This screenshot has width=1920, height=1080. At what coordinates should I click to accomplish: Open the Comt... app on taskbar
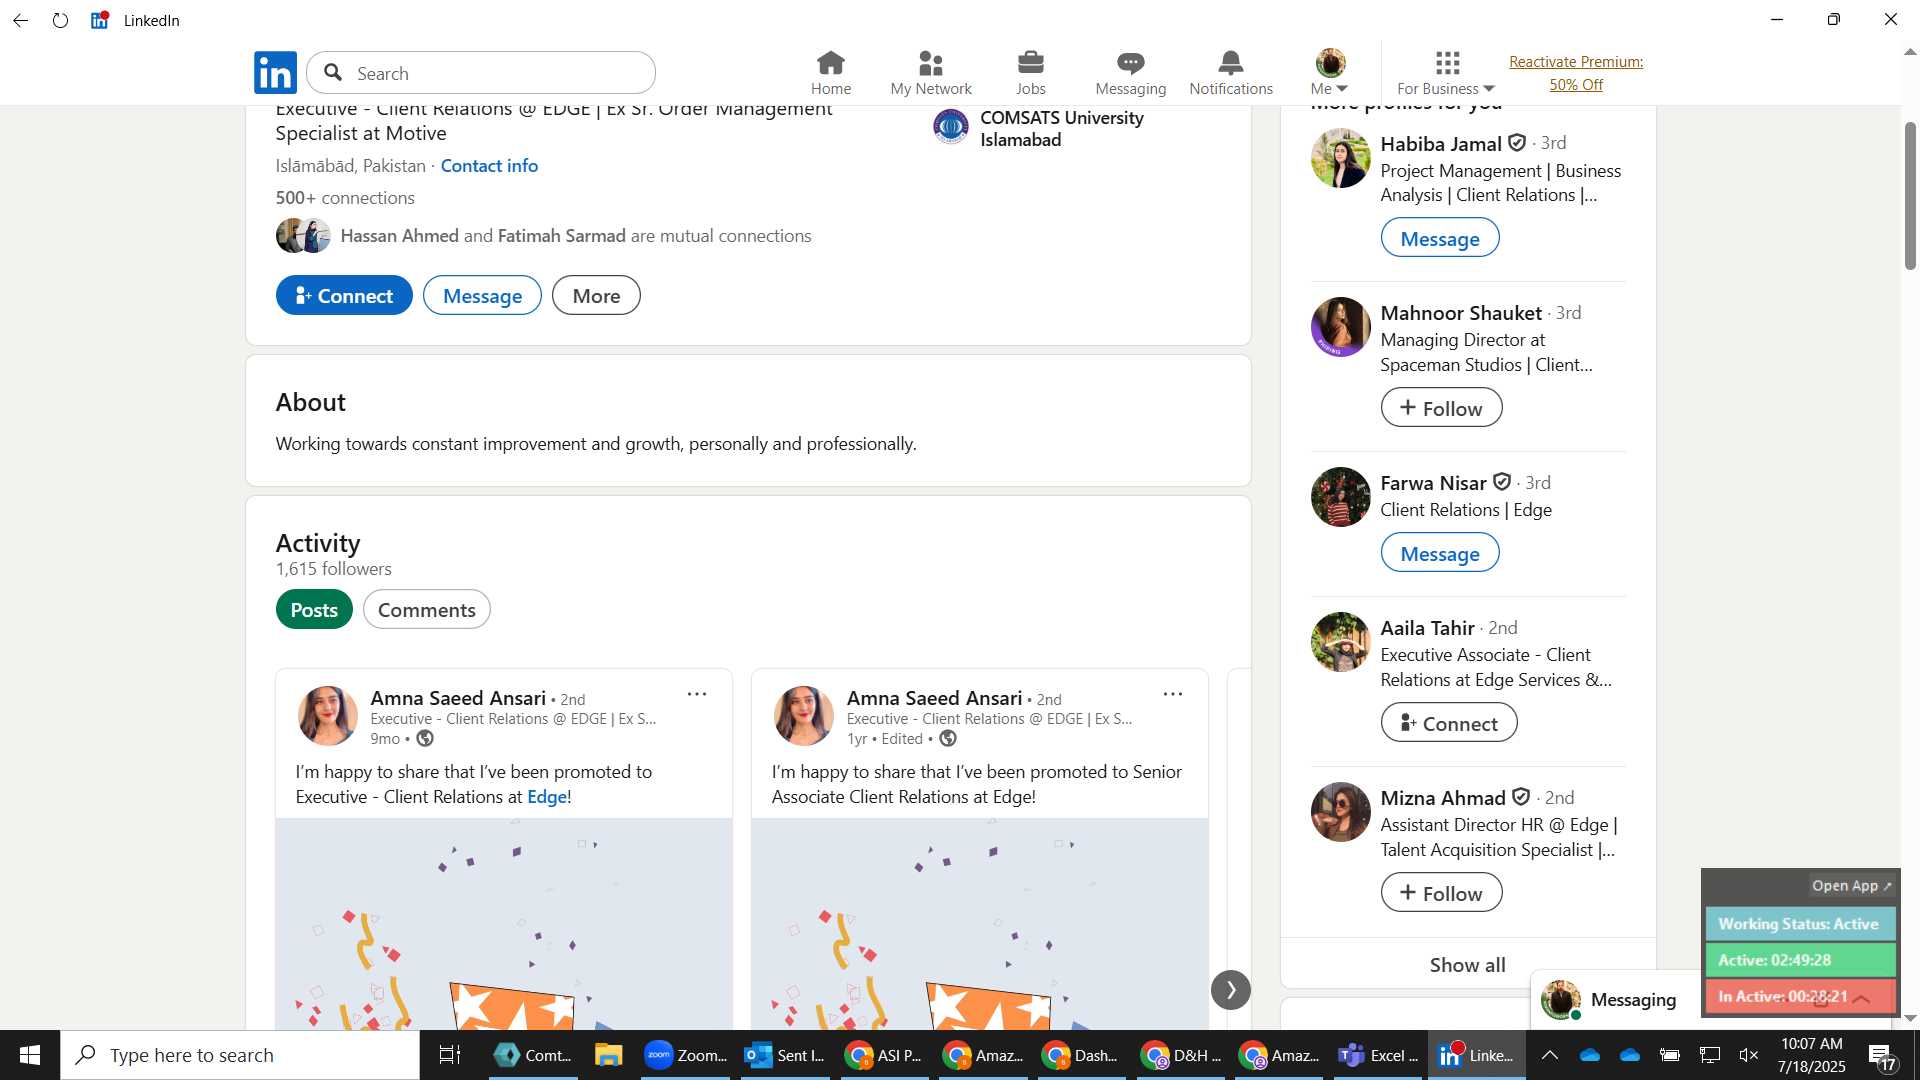coord(533,1055)
